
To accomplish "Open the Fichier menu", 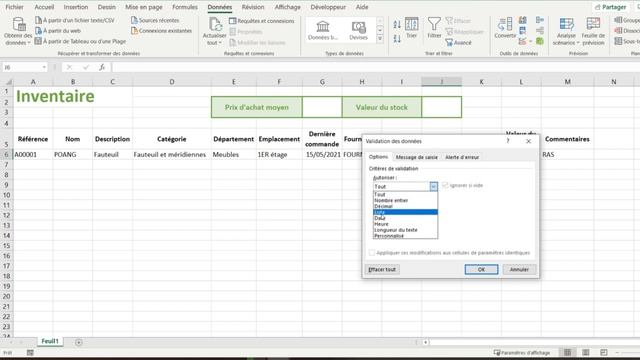I will tap(14, 7).
